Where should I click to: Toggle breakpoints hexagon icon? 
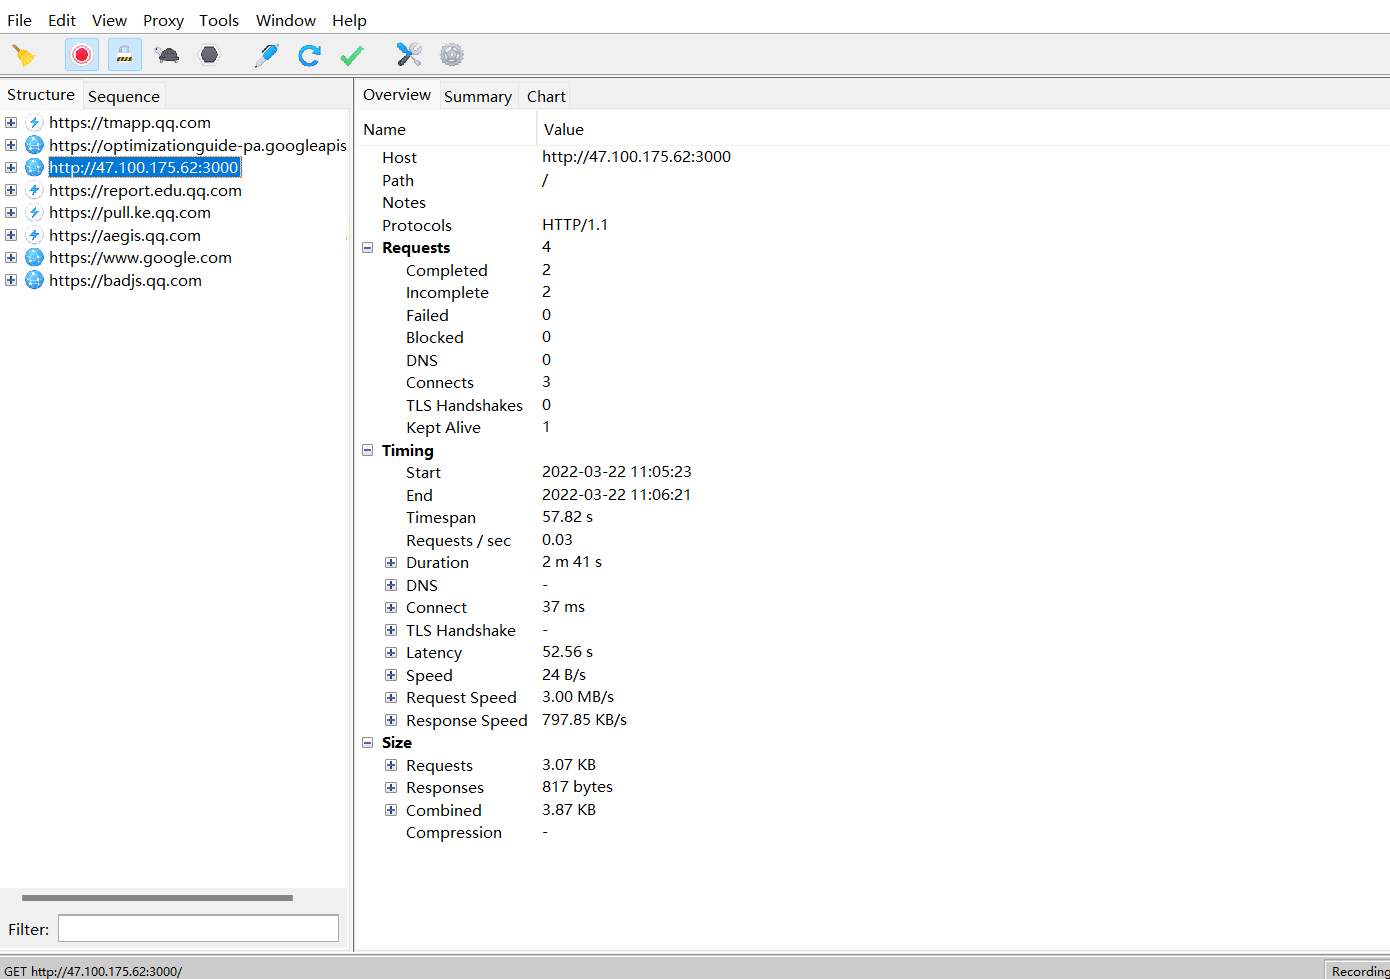point(209,55)
